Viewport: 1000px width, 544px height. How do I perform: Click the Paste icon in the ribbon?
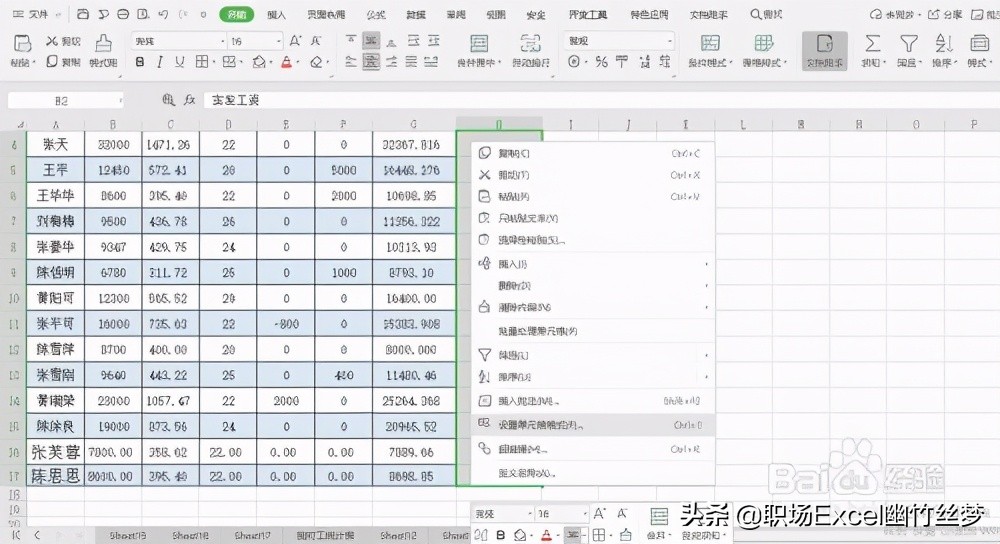point(22,43)
